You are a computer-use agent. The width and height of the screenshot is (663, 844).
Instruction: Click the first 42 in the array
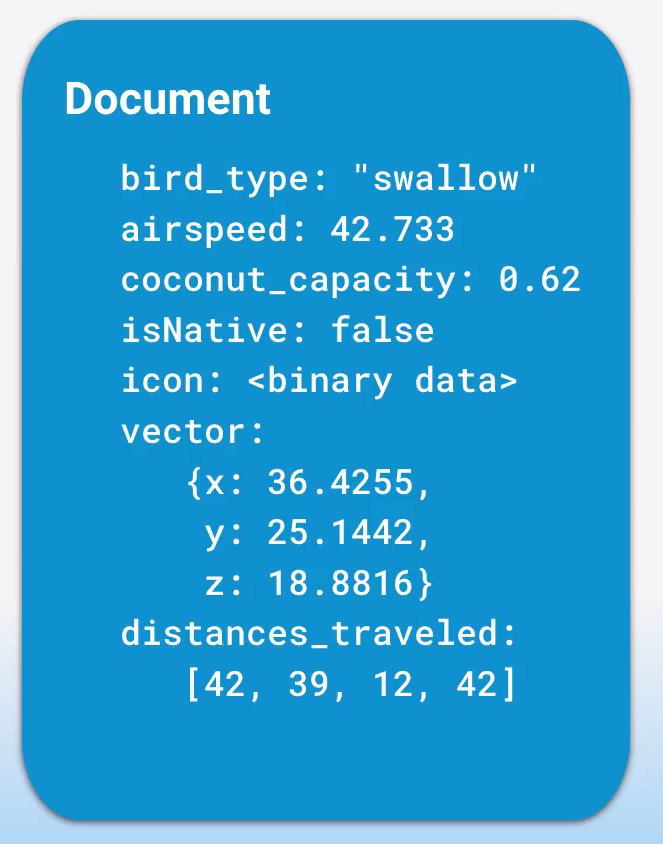225,684
